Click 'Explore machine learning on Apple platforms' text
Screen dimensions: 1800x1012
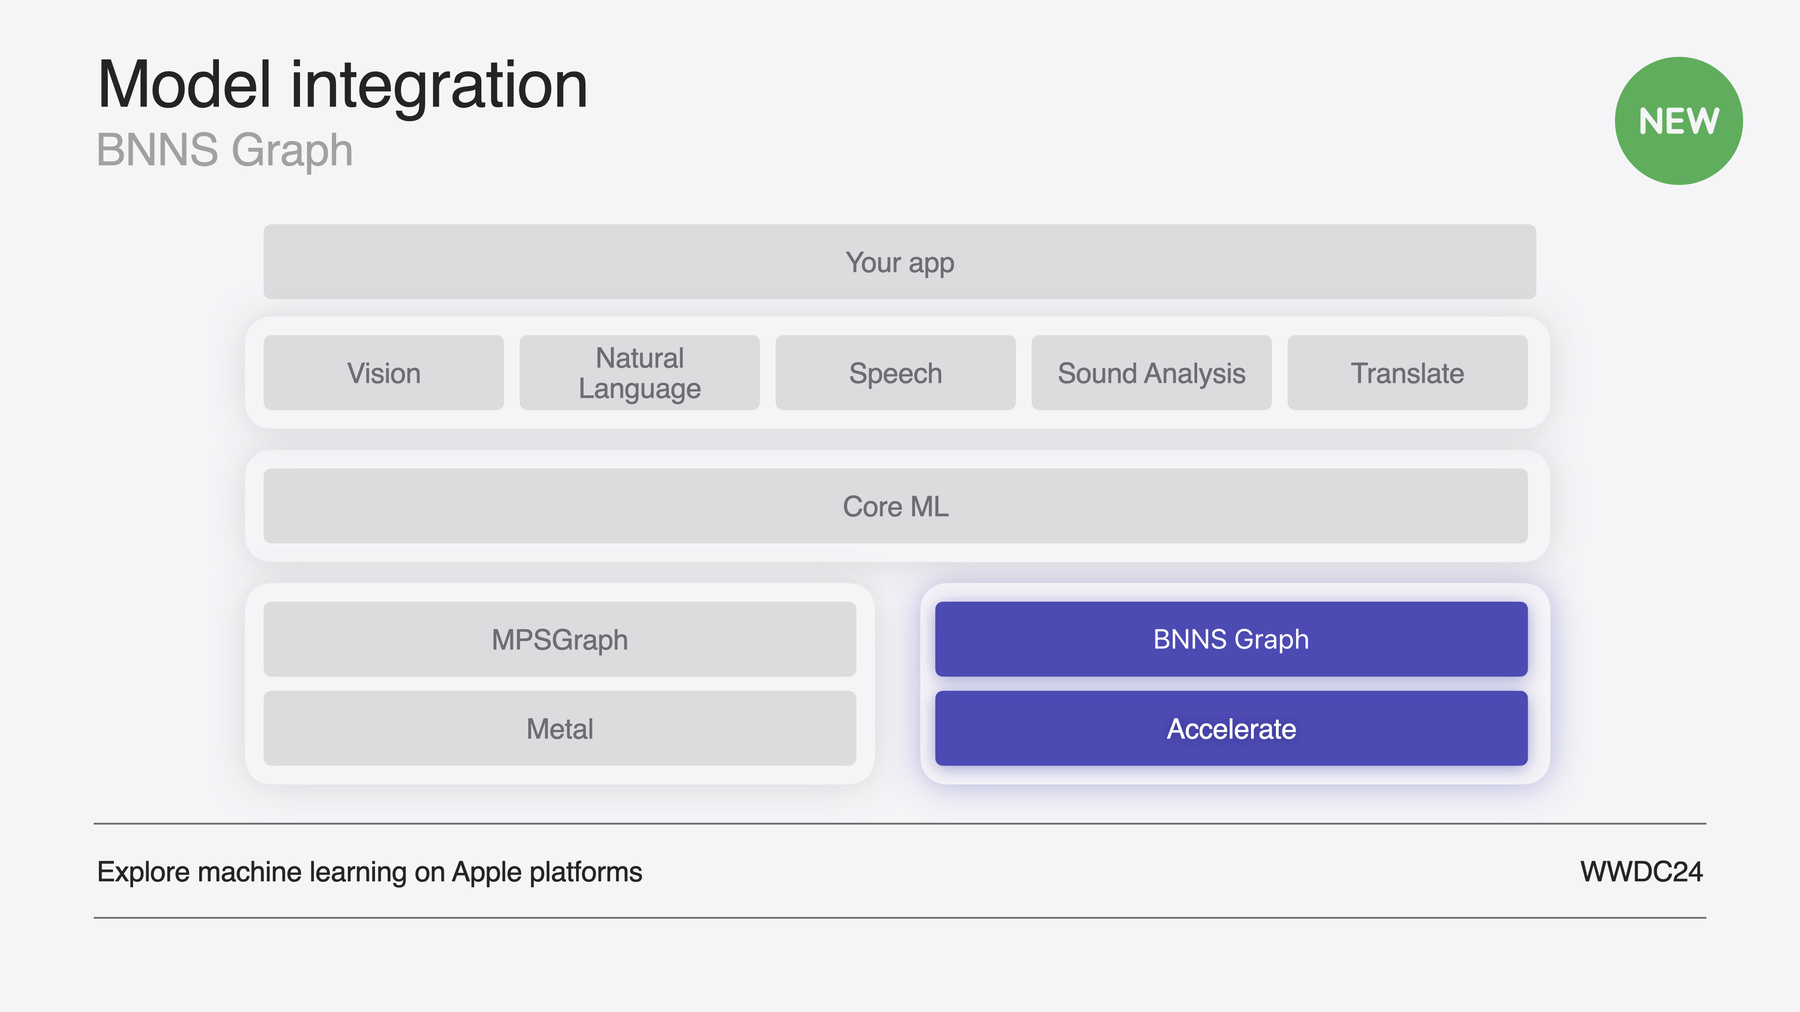pyautogui.click(x=370, y=872)
